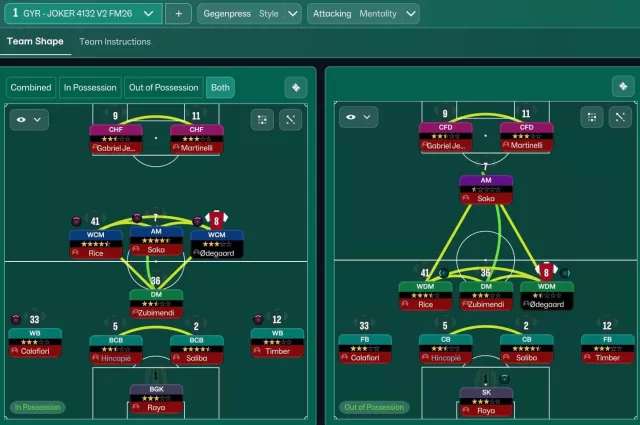Click the expand arrows icon on the right pitch

[620, 117]
